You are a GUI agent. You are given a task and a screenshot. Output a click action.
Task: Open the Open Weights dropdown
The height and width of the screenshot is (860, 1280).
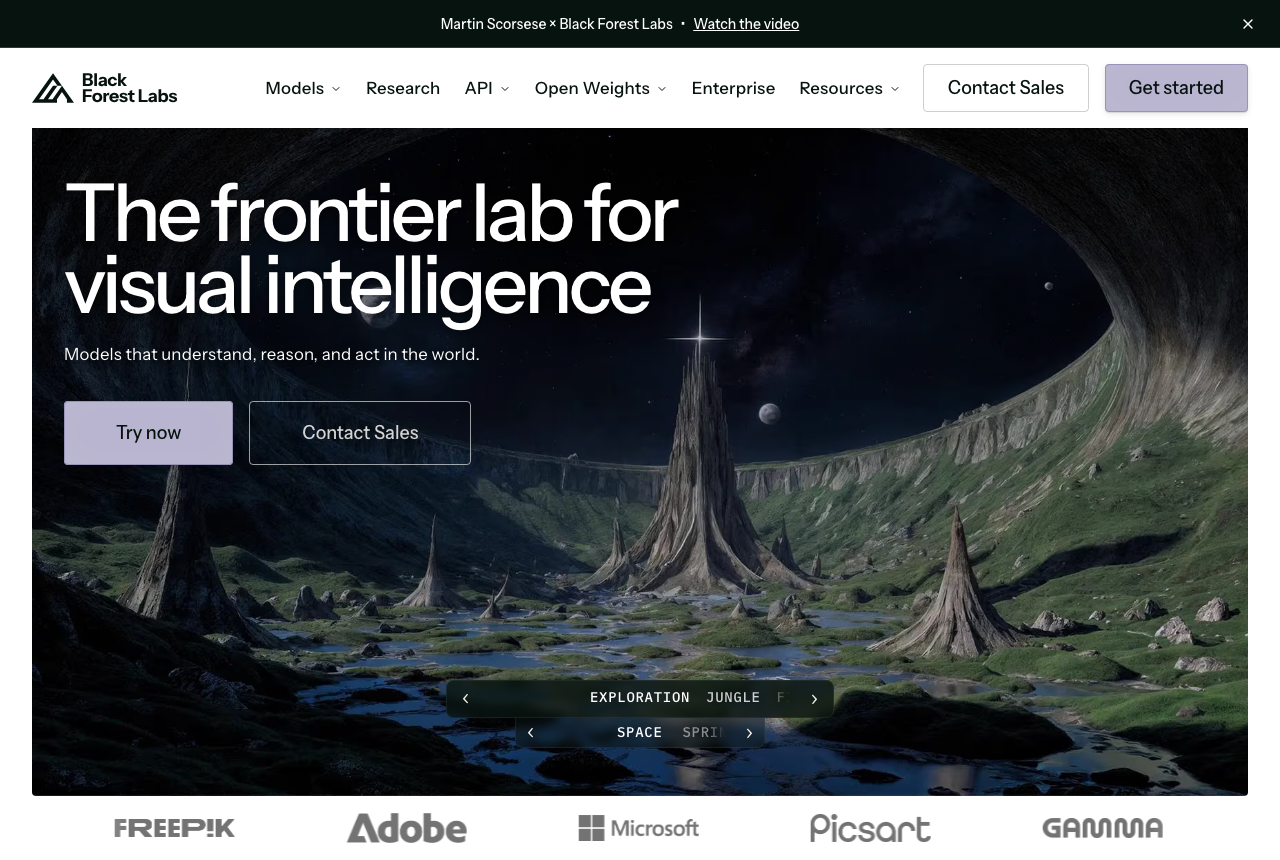(601, 88)
